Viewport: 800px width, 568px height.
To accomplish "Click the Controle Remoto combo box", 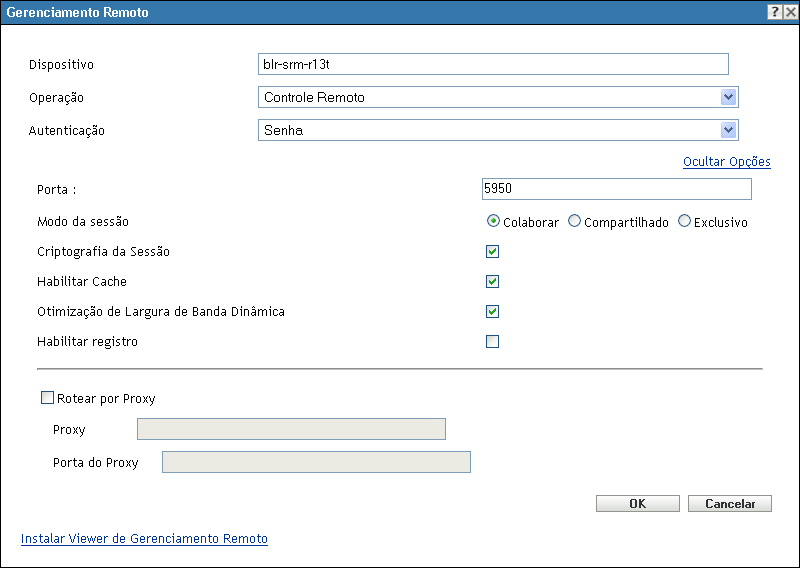I will coord(488,97).
